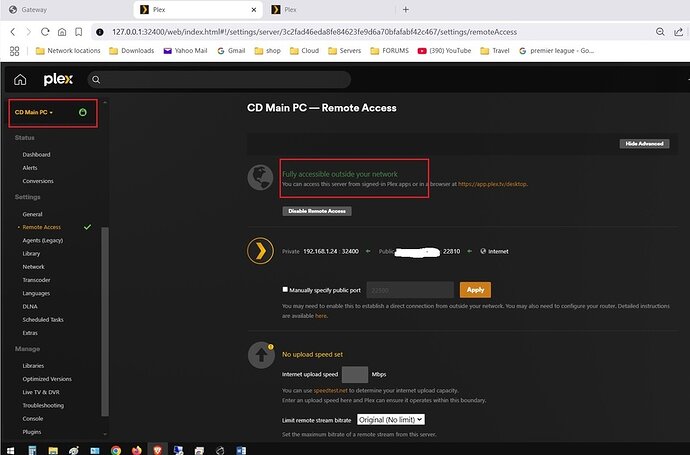Open Plugins in sidebar
The height and width of the screenshot is (455, 690).
coord(32,432)
